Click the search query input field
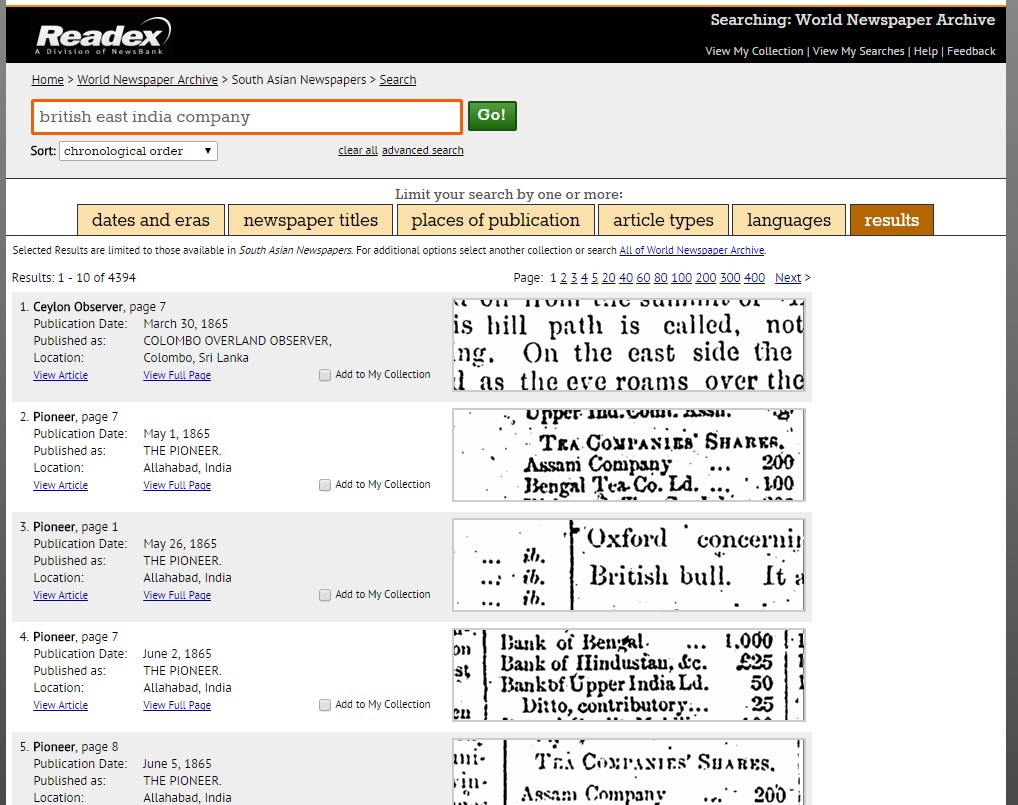The width and height of the screenshot is (1018, 805). coord(246,117)
